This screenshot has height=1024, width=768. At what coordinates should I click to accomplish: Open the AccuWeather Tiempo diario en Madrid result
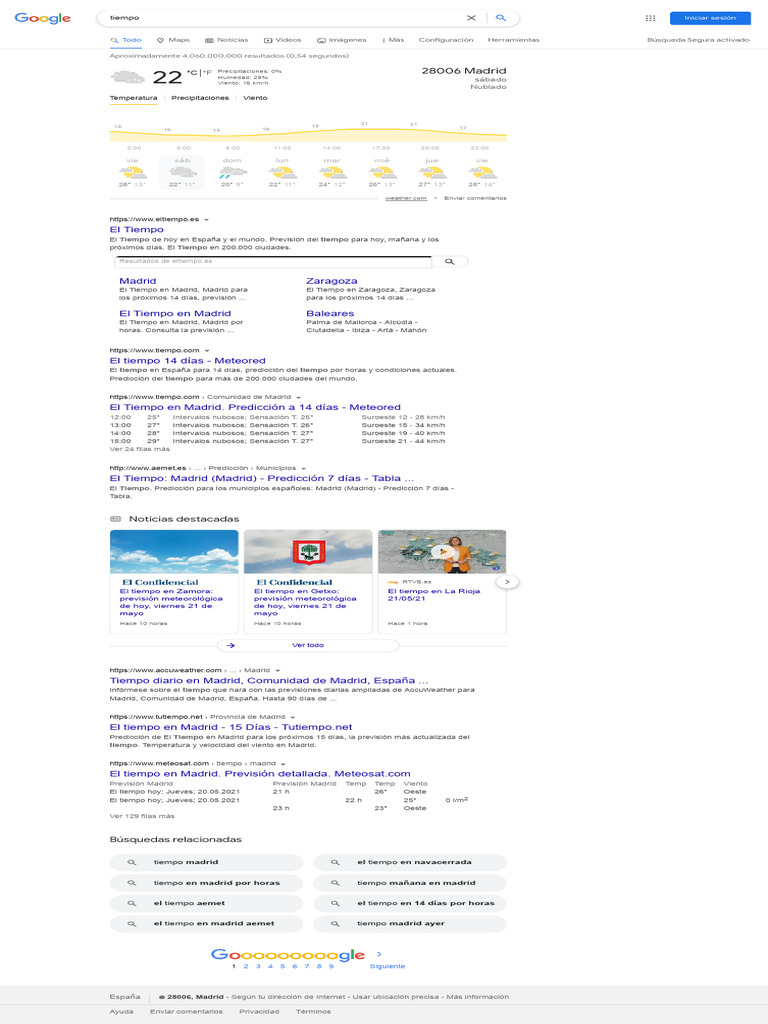[269, 680]
